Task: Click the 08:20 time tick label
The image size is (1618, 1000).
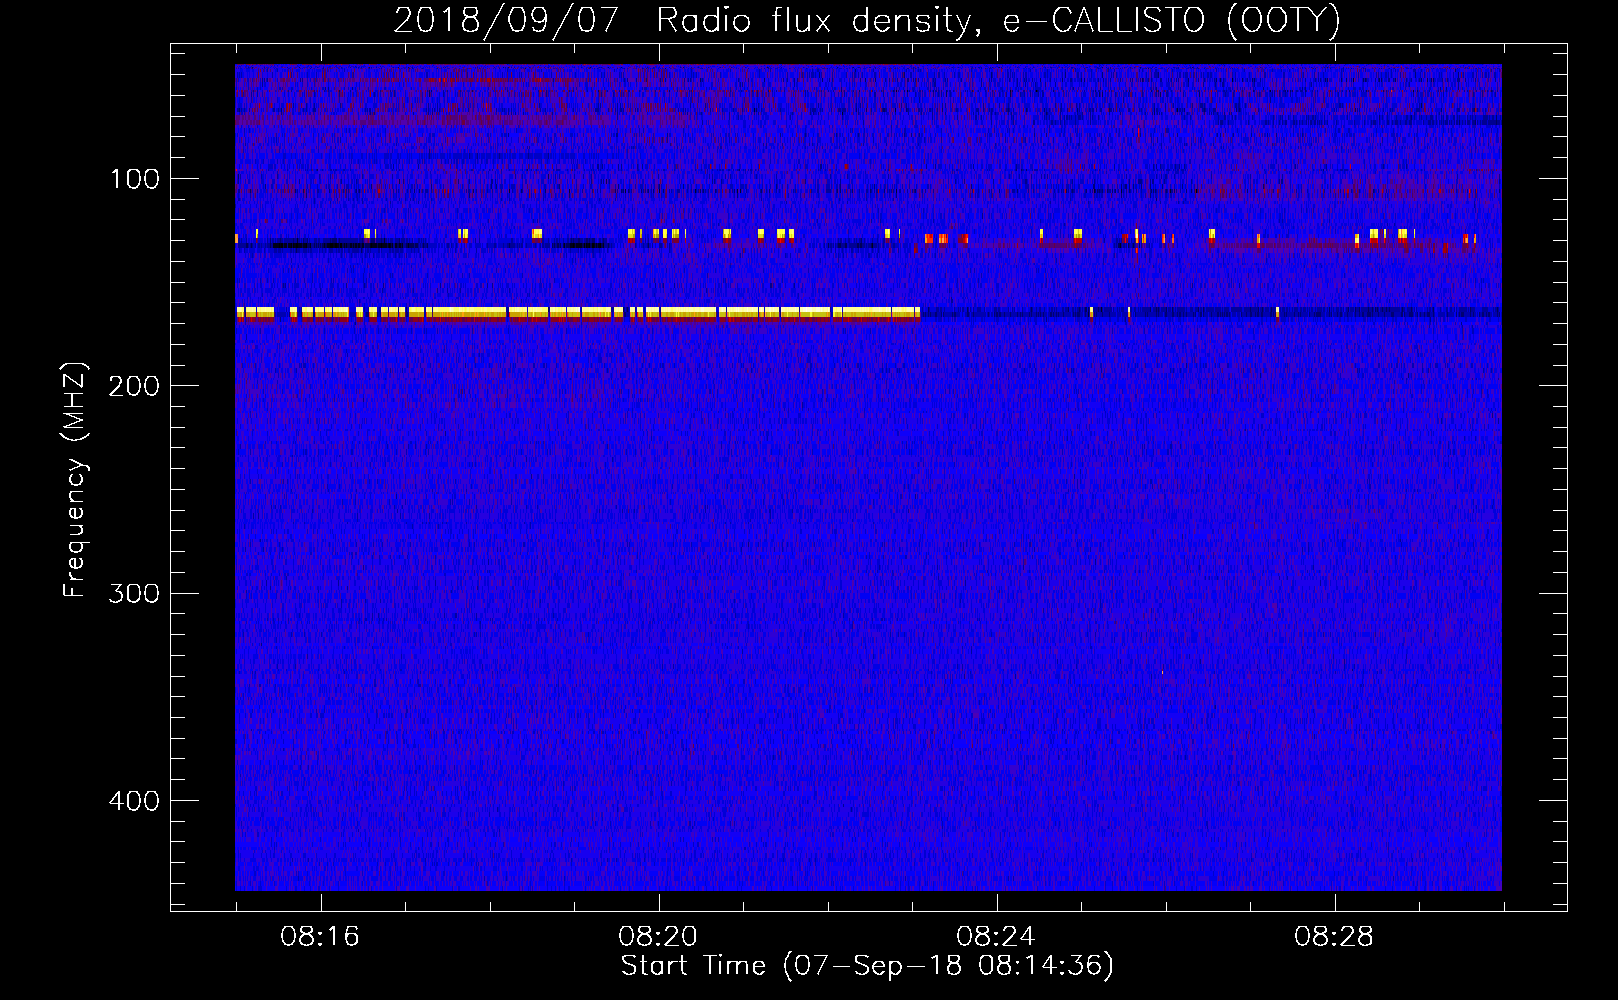Action: click(658, 937)
